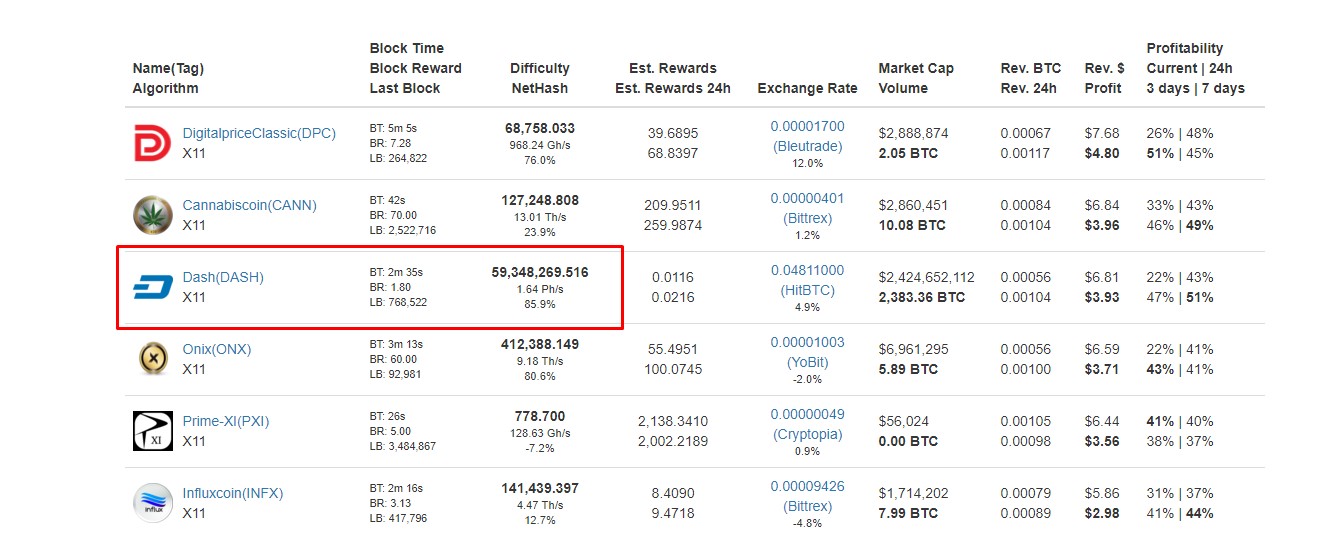Viewport: 1318px width, 539px height.
Task: Click the Est. Rewards column header
Action: tap(673, 78)
